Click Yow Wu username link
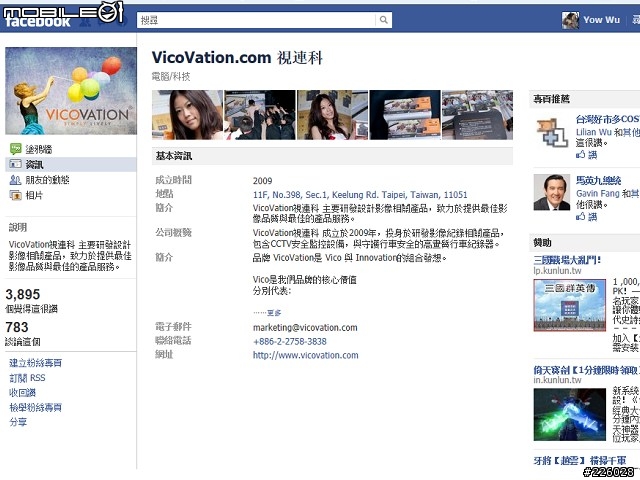The width and height of the screenshot is (640, 480). pyautogui.click(x=602, y=20)
